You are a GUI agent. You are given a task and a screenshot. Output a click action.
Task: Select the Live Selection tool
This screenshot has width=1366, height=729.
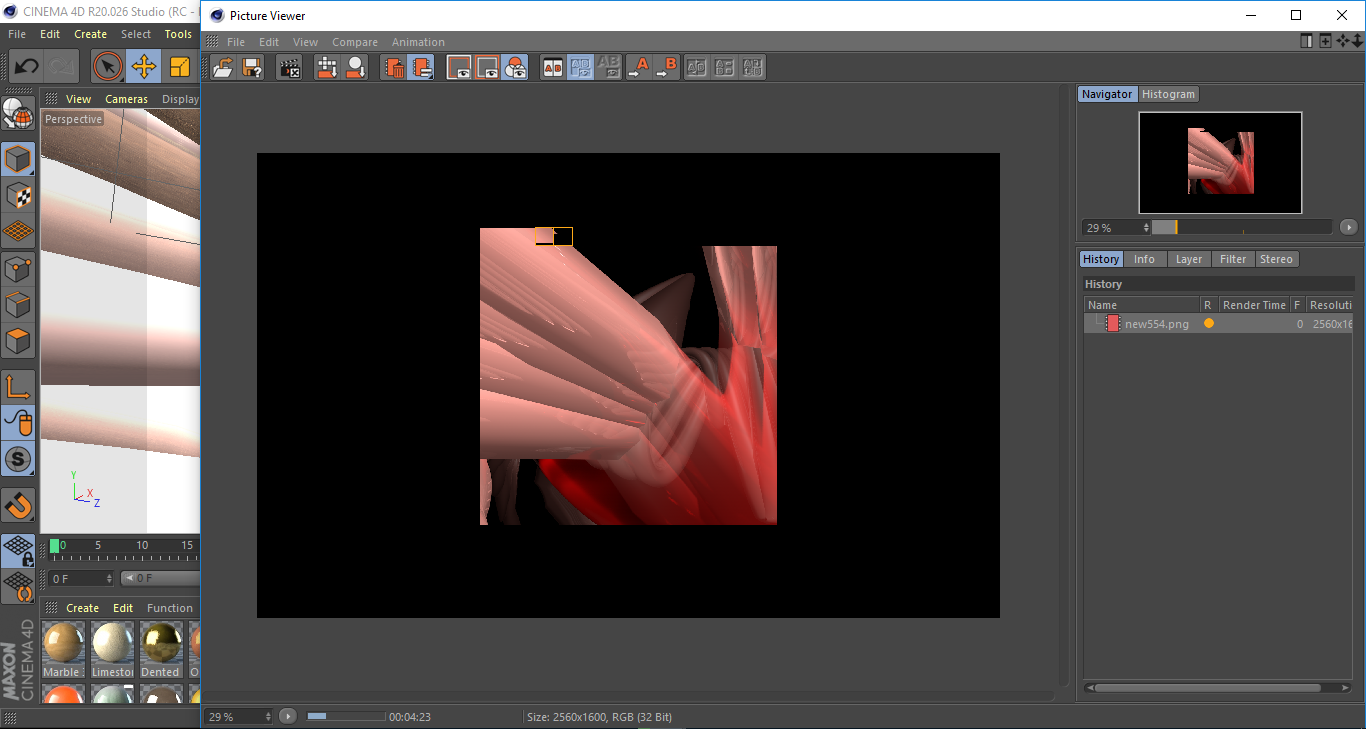(x=108, y=67)
